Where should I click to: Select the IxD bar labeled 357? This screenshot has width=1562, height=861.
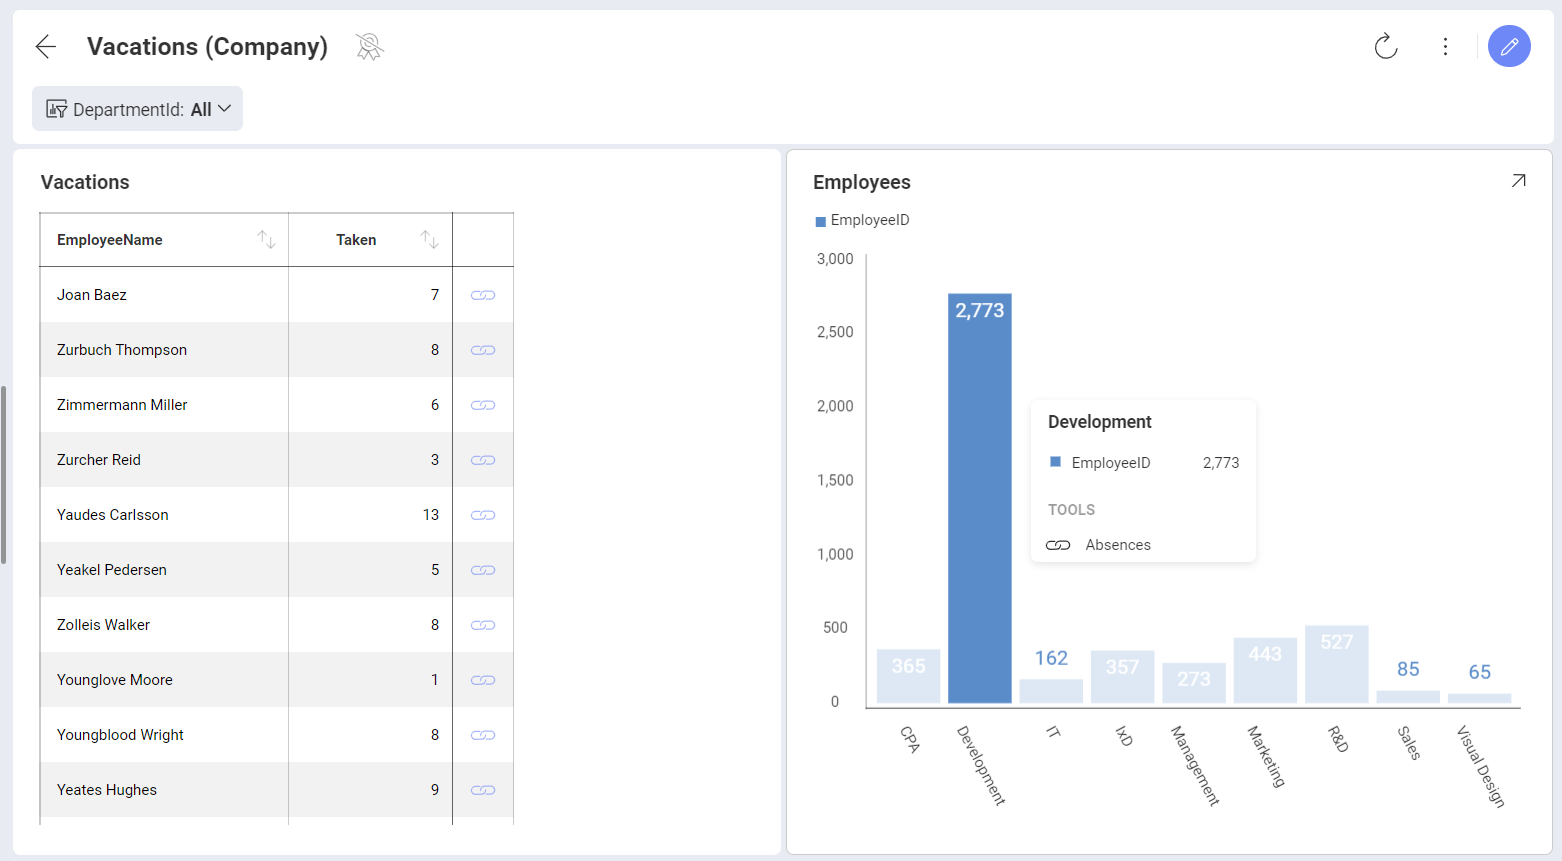pyautogui.click(x=1122, y=677)
